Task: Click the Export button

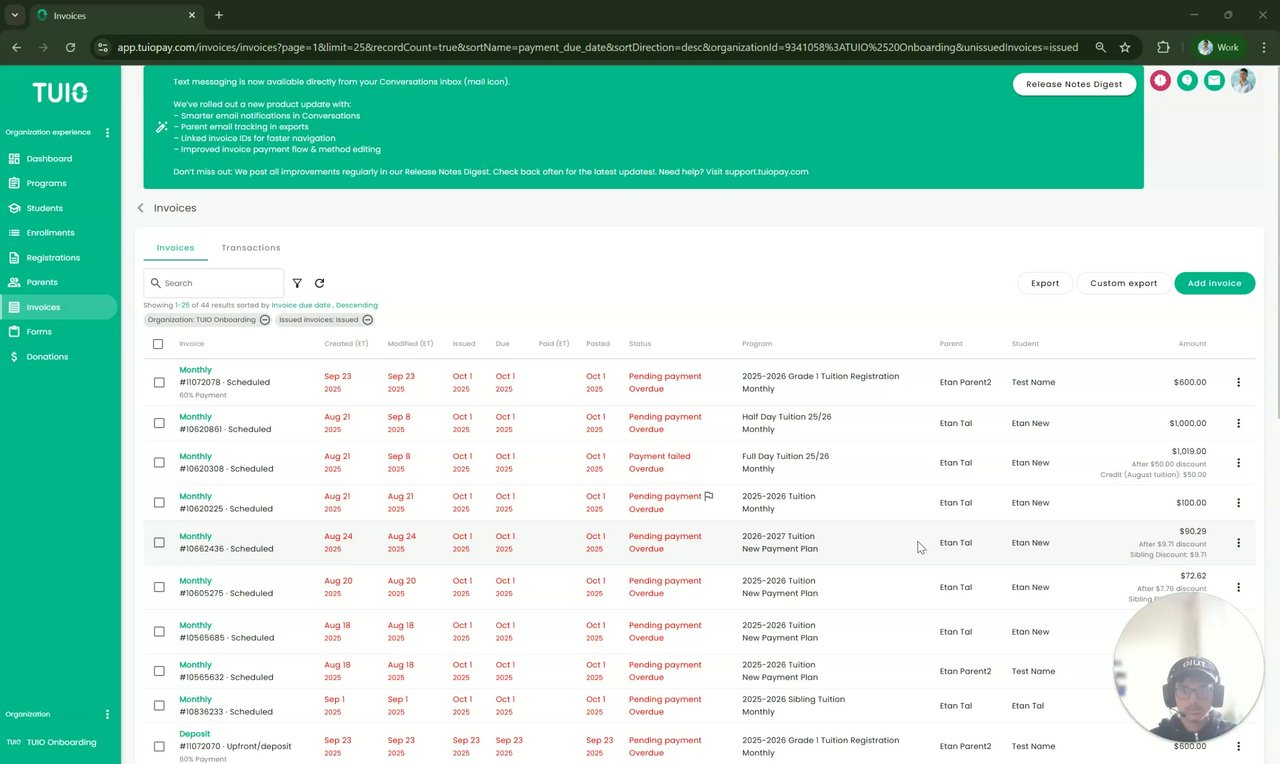Action: pyautogui.click(x=1045, y=283)
